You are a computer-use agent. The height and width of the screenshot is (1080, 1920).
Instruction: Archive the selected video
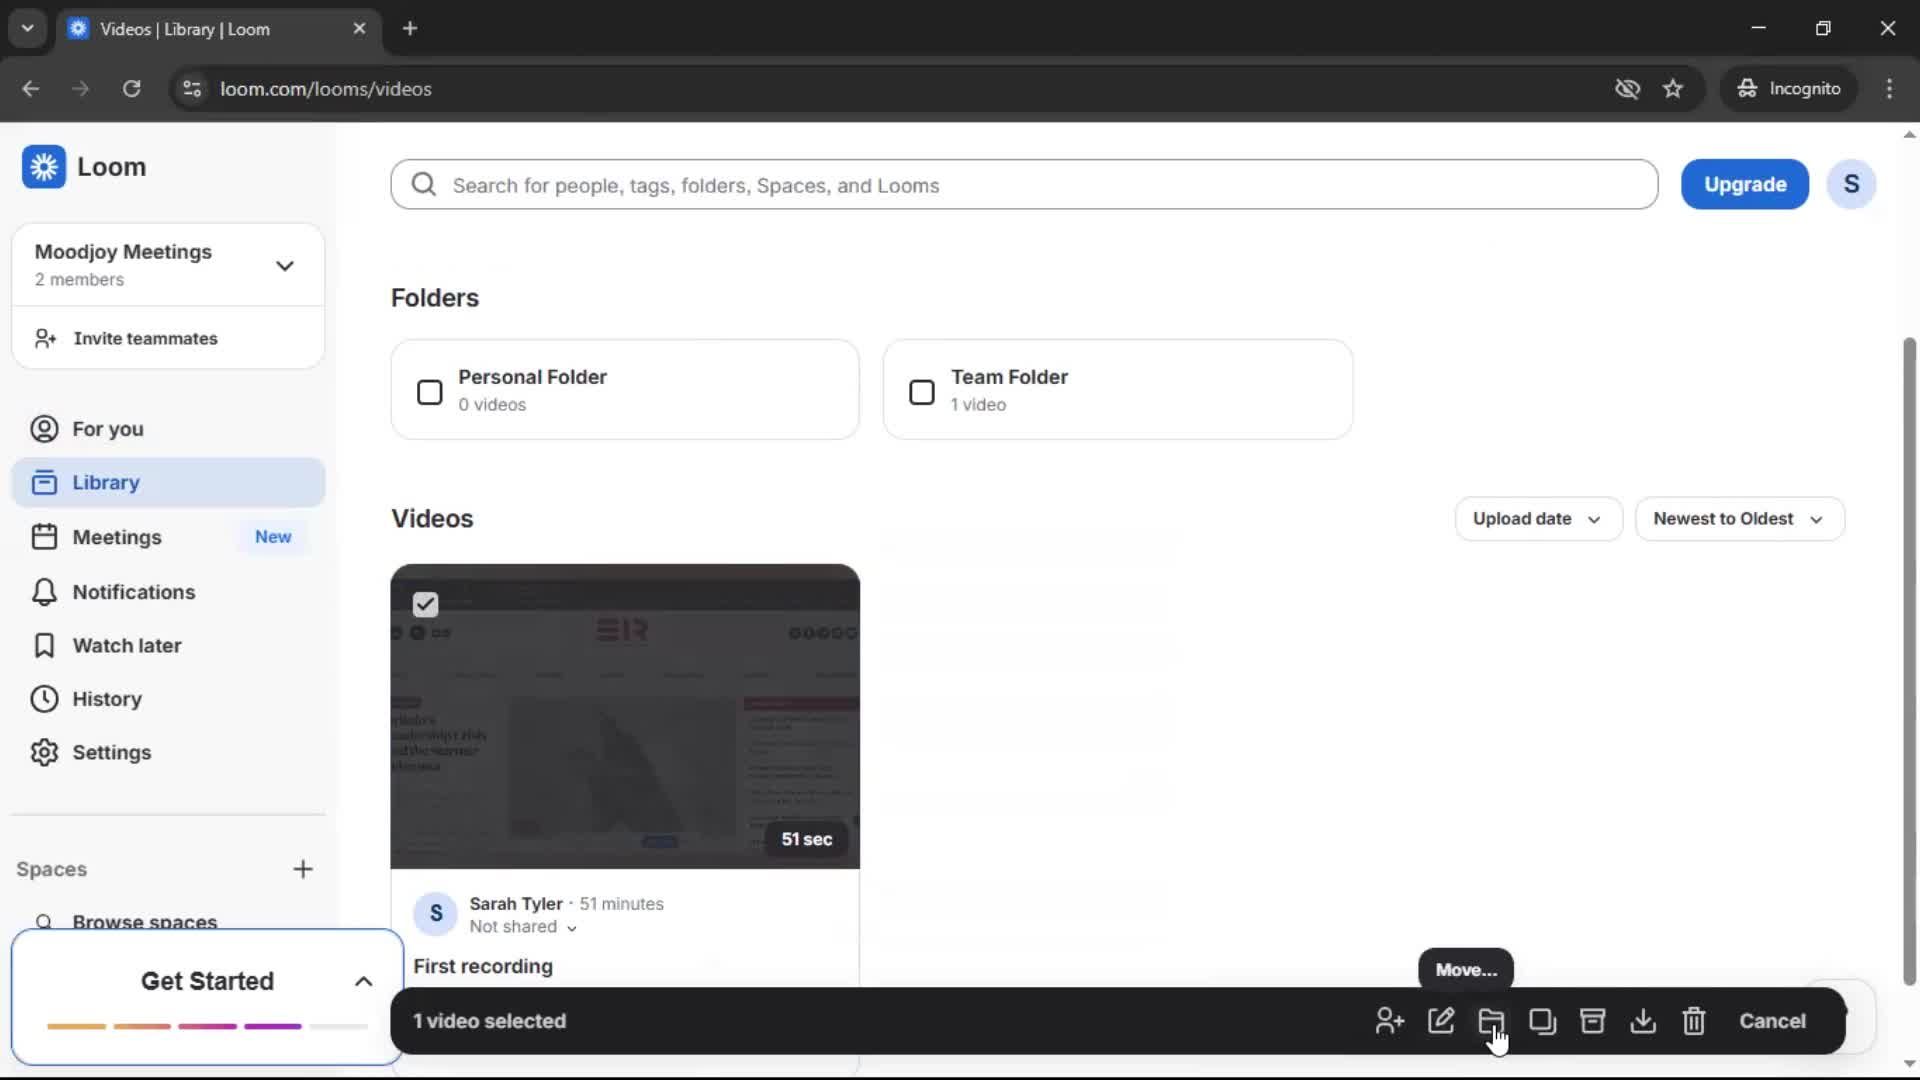pos(1592,1021)
